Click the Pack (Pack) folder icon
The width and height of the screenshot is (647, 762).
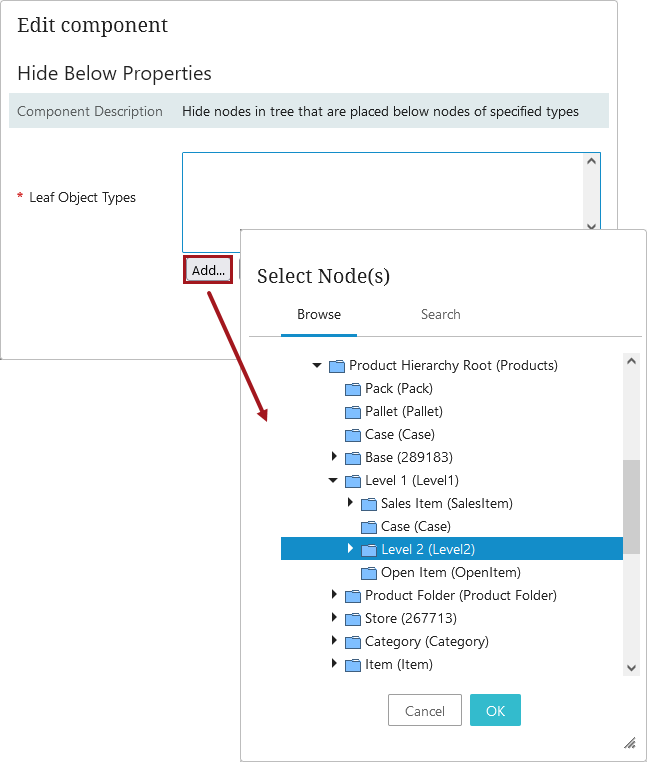pos(352,389)
